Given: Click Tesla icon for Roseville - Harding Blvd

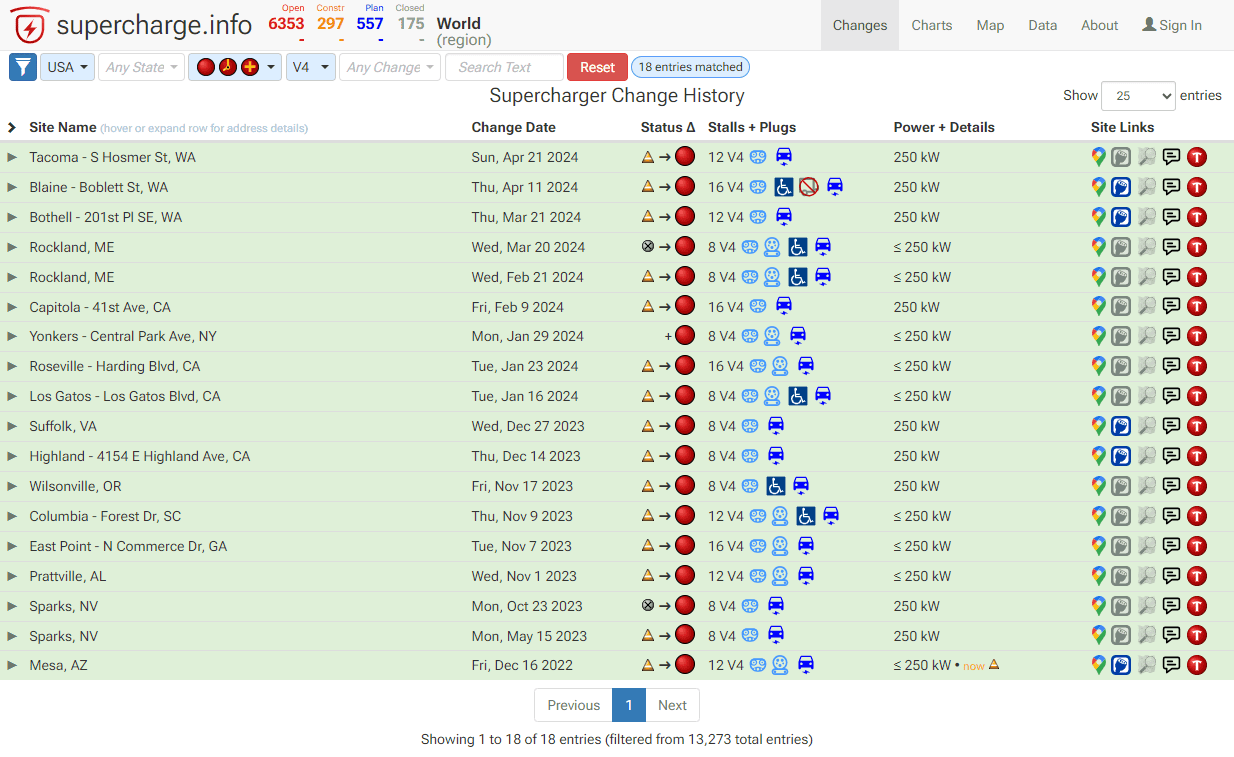Looking at the screenshot, I should pos(1196,366).
